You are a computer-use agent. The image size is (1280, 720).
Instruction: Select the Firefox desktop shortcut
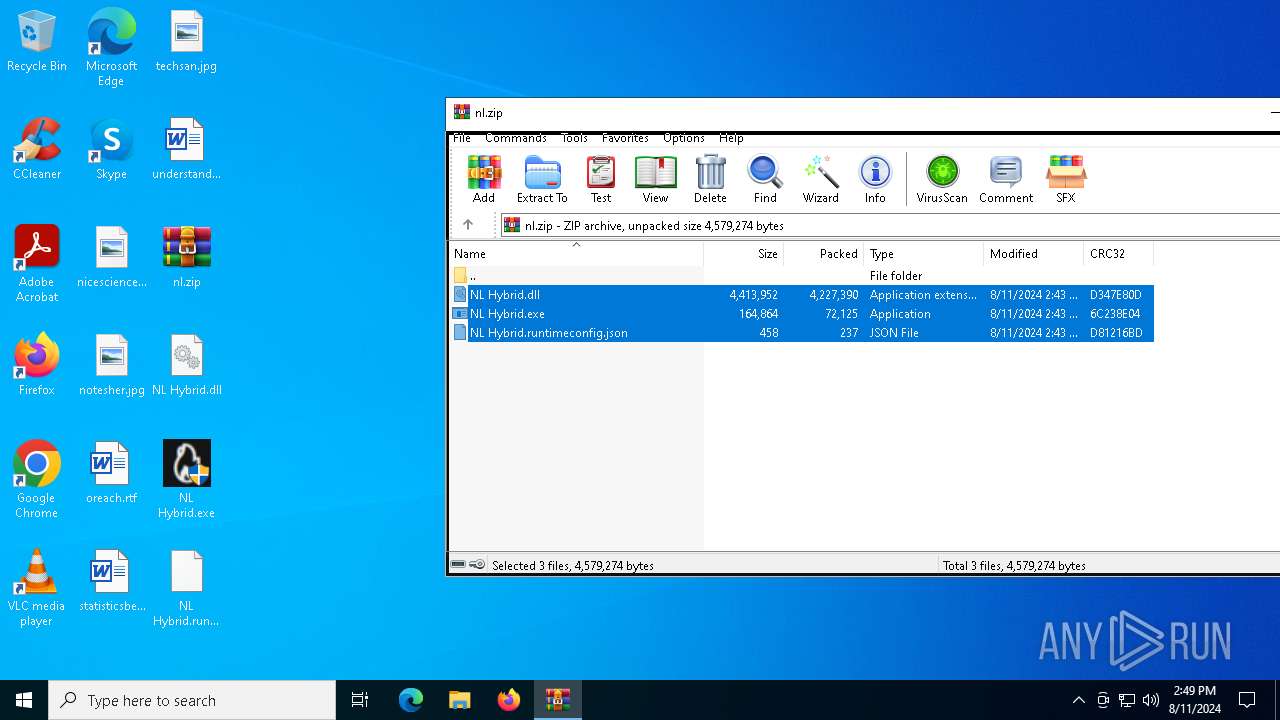[x=37, y=365]
